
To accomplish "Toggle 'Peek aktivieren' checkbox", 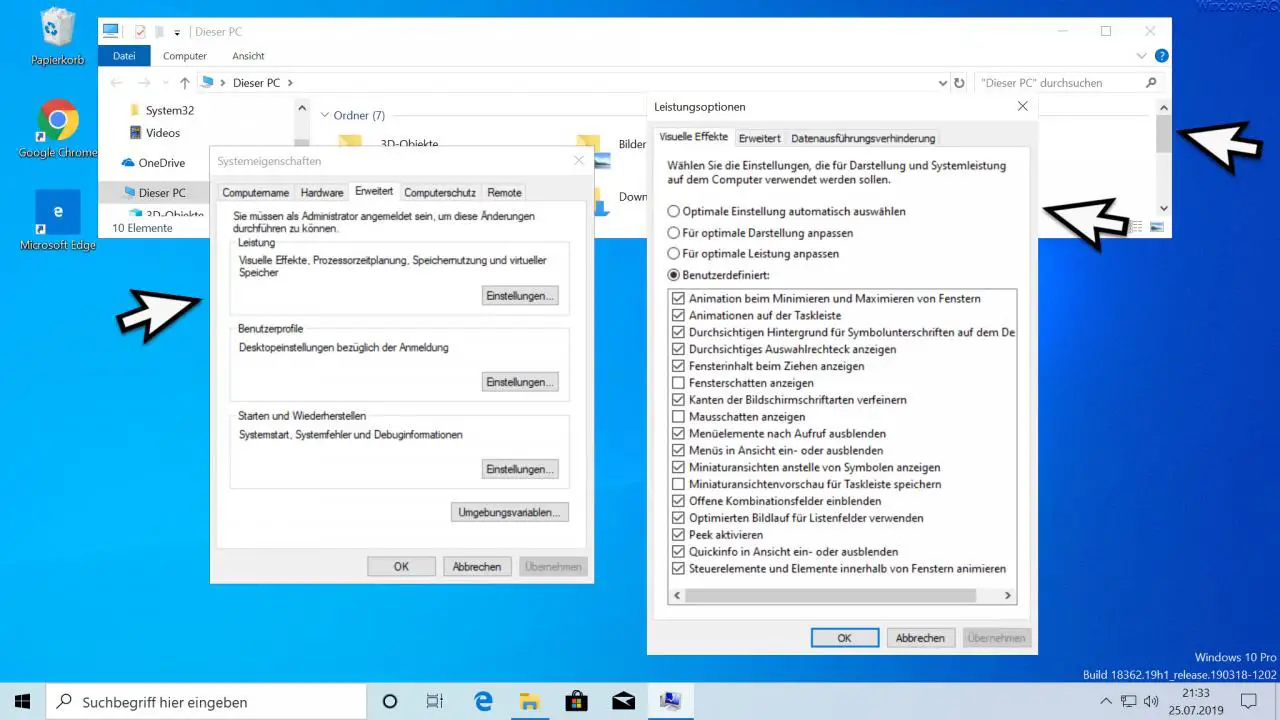I will pyautogui.click(x=679, y=535).
